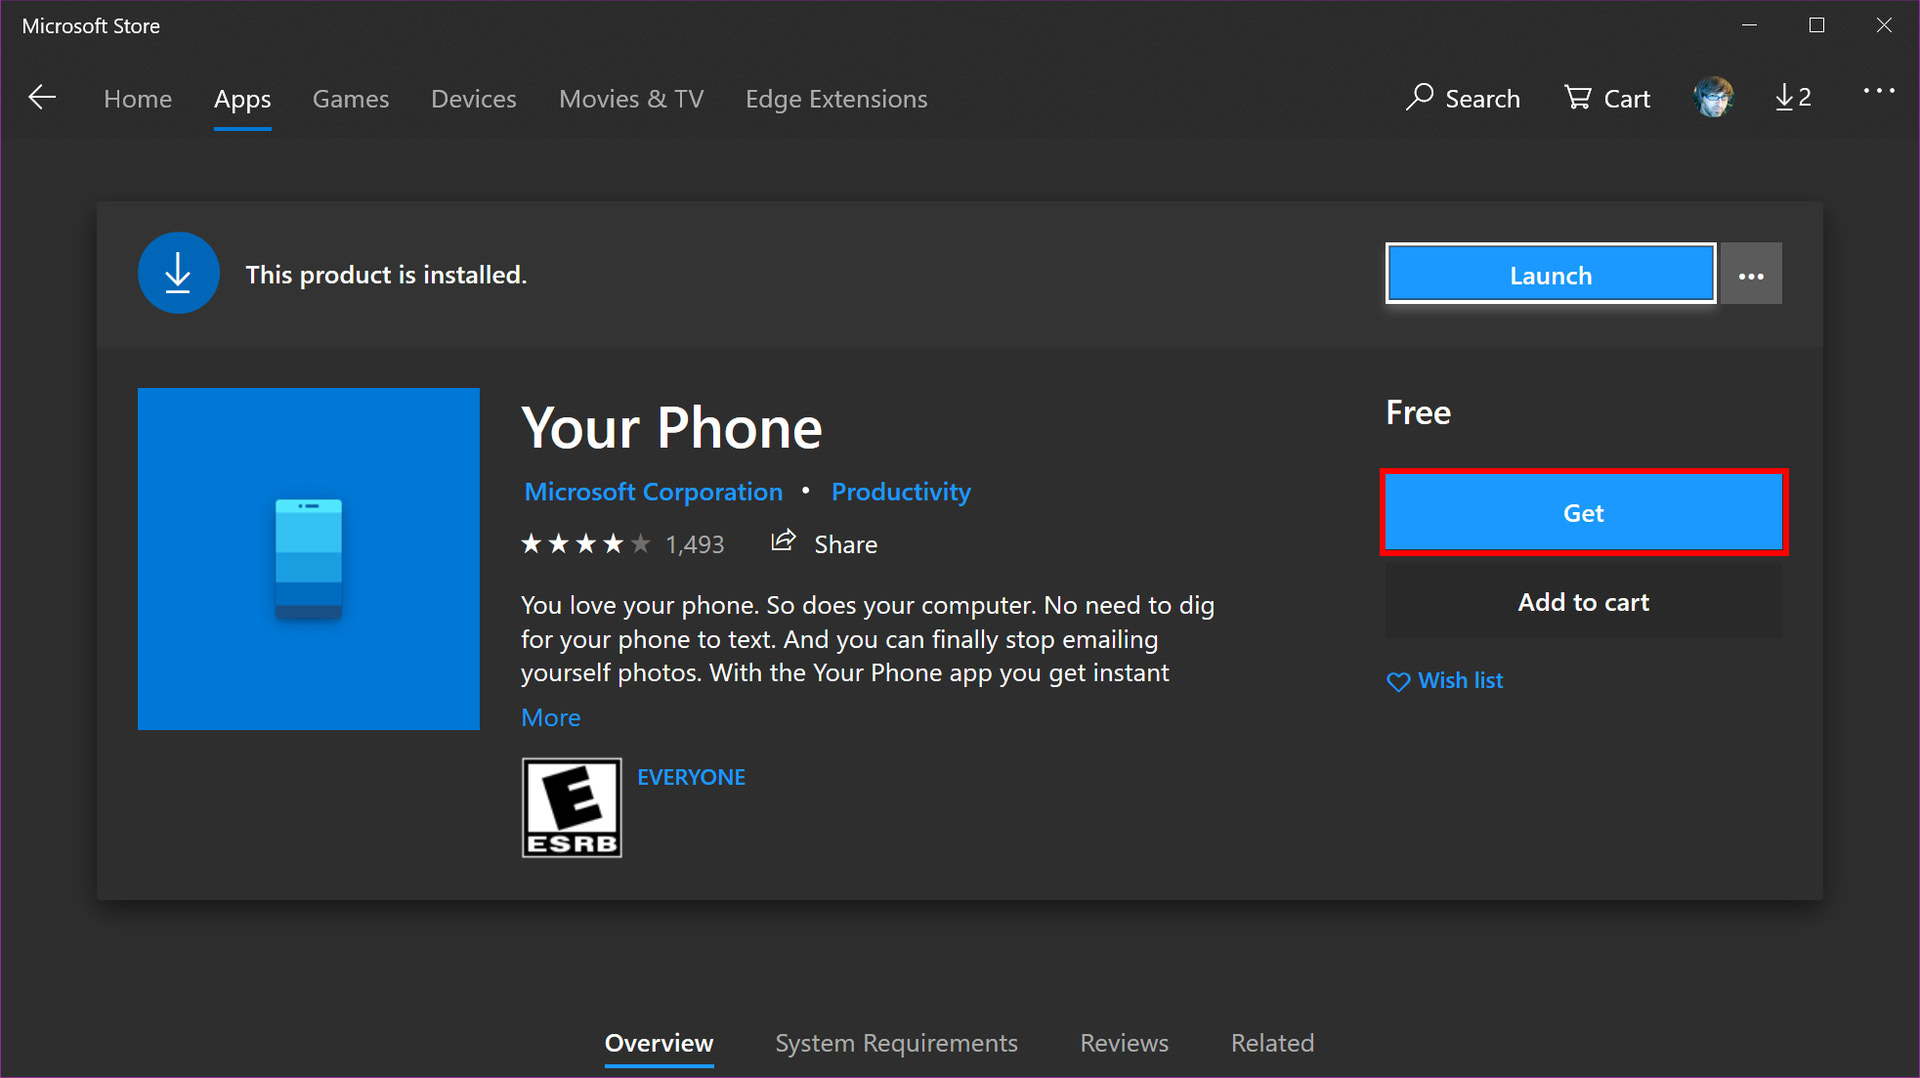This screenshot has width=1920, height=1078.
Task: Click the Your Phone app tile image
Action: pos(308,559)
